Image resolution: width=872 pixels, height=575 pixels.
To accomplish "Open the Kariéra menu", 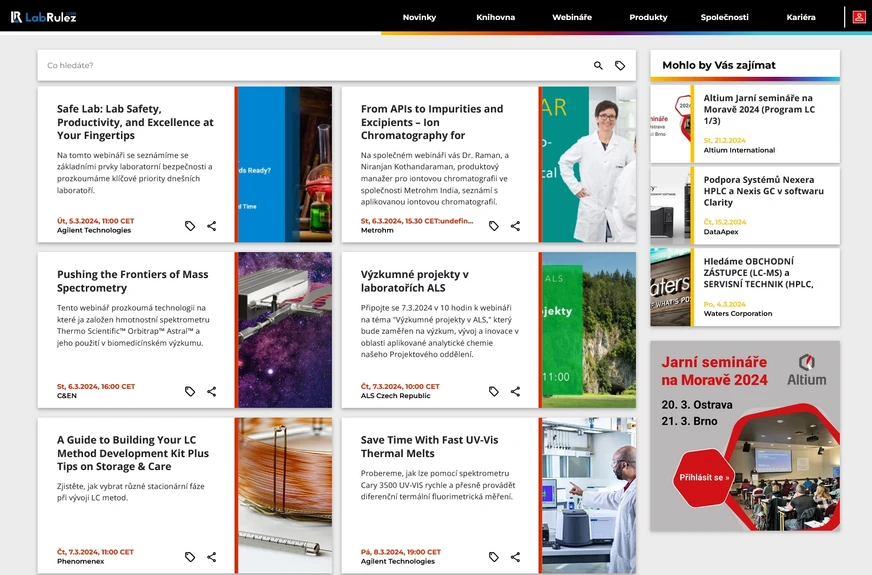I will pyautogui.click(x=801, y=17).
